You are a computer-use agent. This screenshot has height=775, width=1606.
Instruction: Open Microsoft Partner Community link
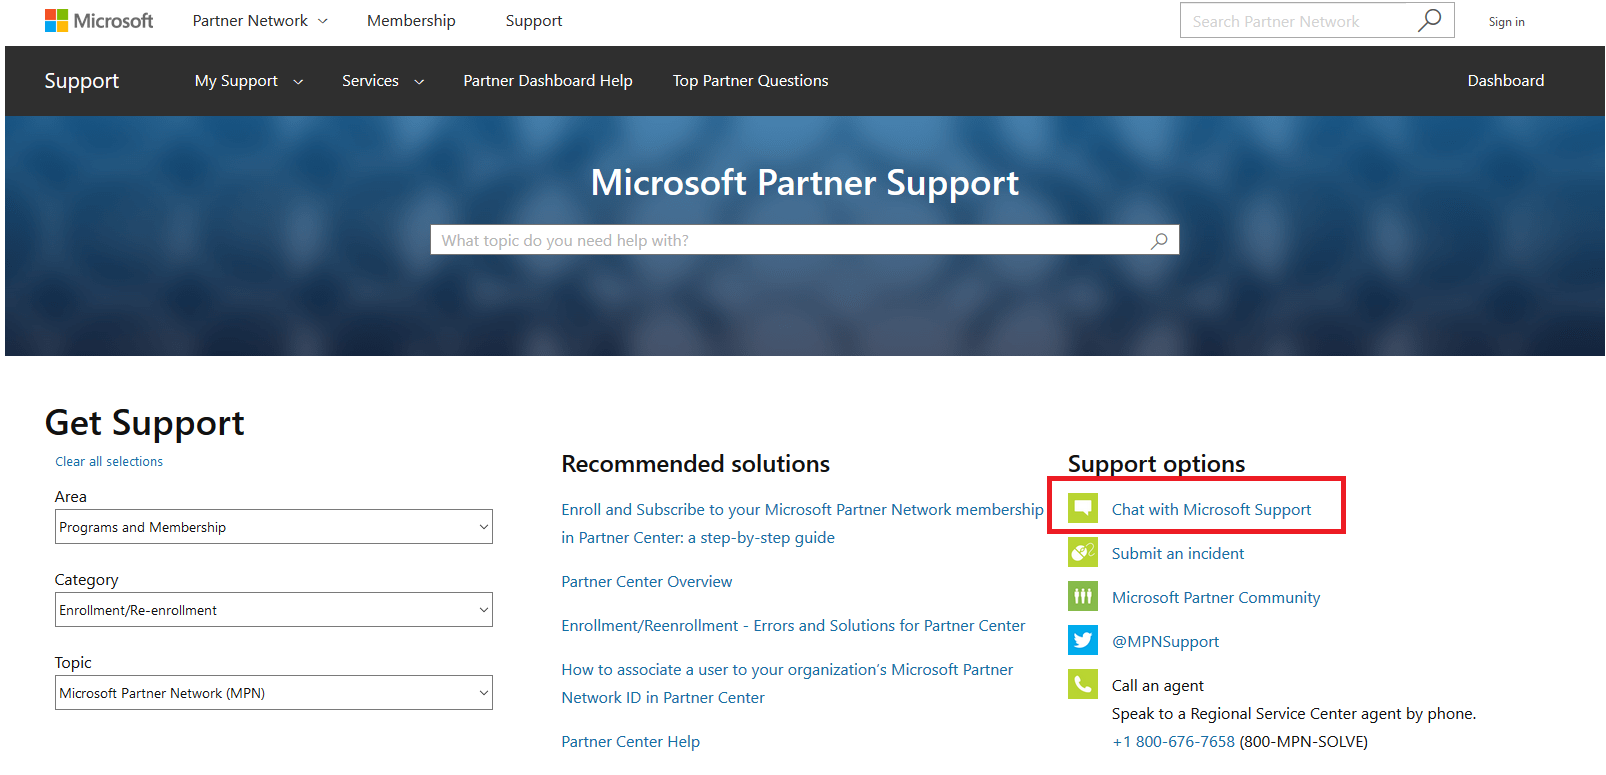pyautogui.click(x=1216, y=597)
